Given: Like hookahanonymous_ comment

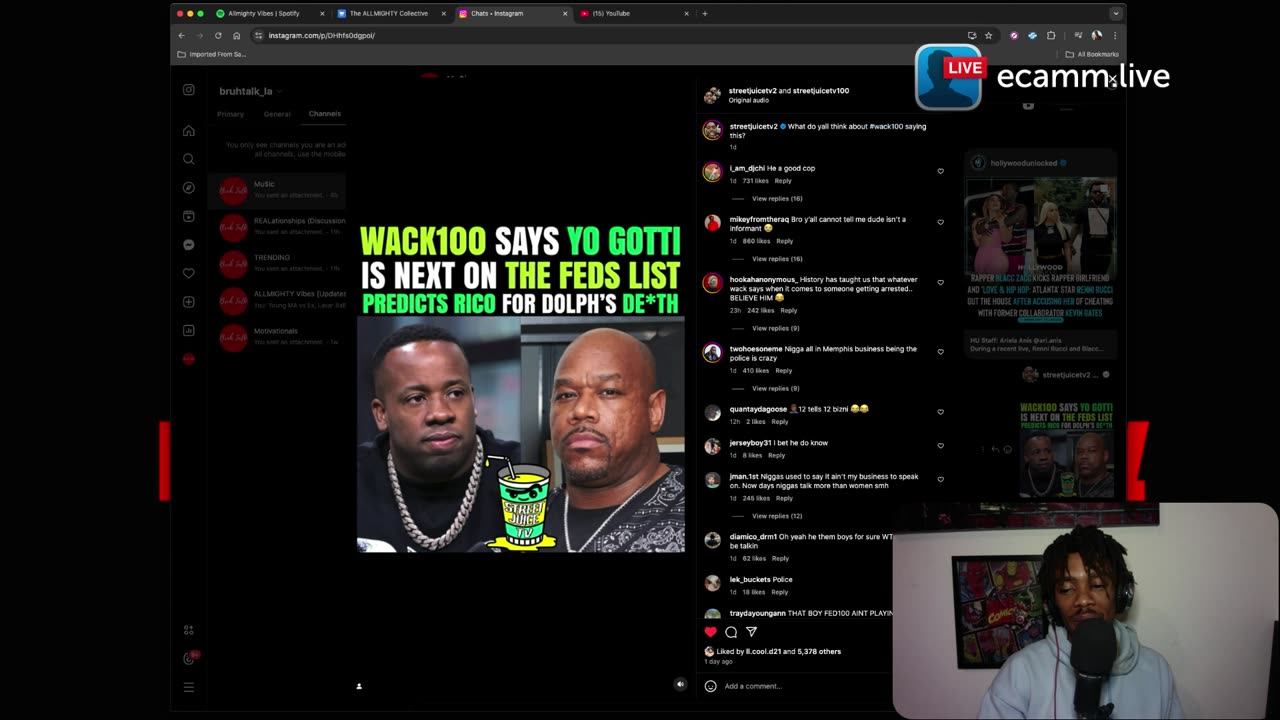Looking at the screenshot, I should (940, 282).
